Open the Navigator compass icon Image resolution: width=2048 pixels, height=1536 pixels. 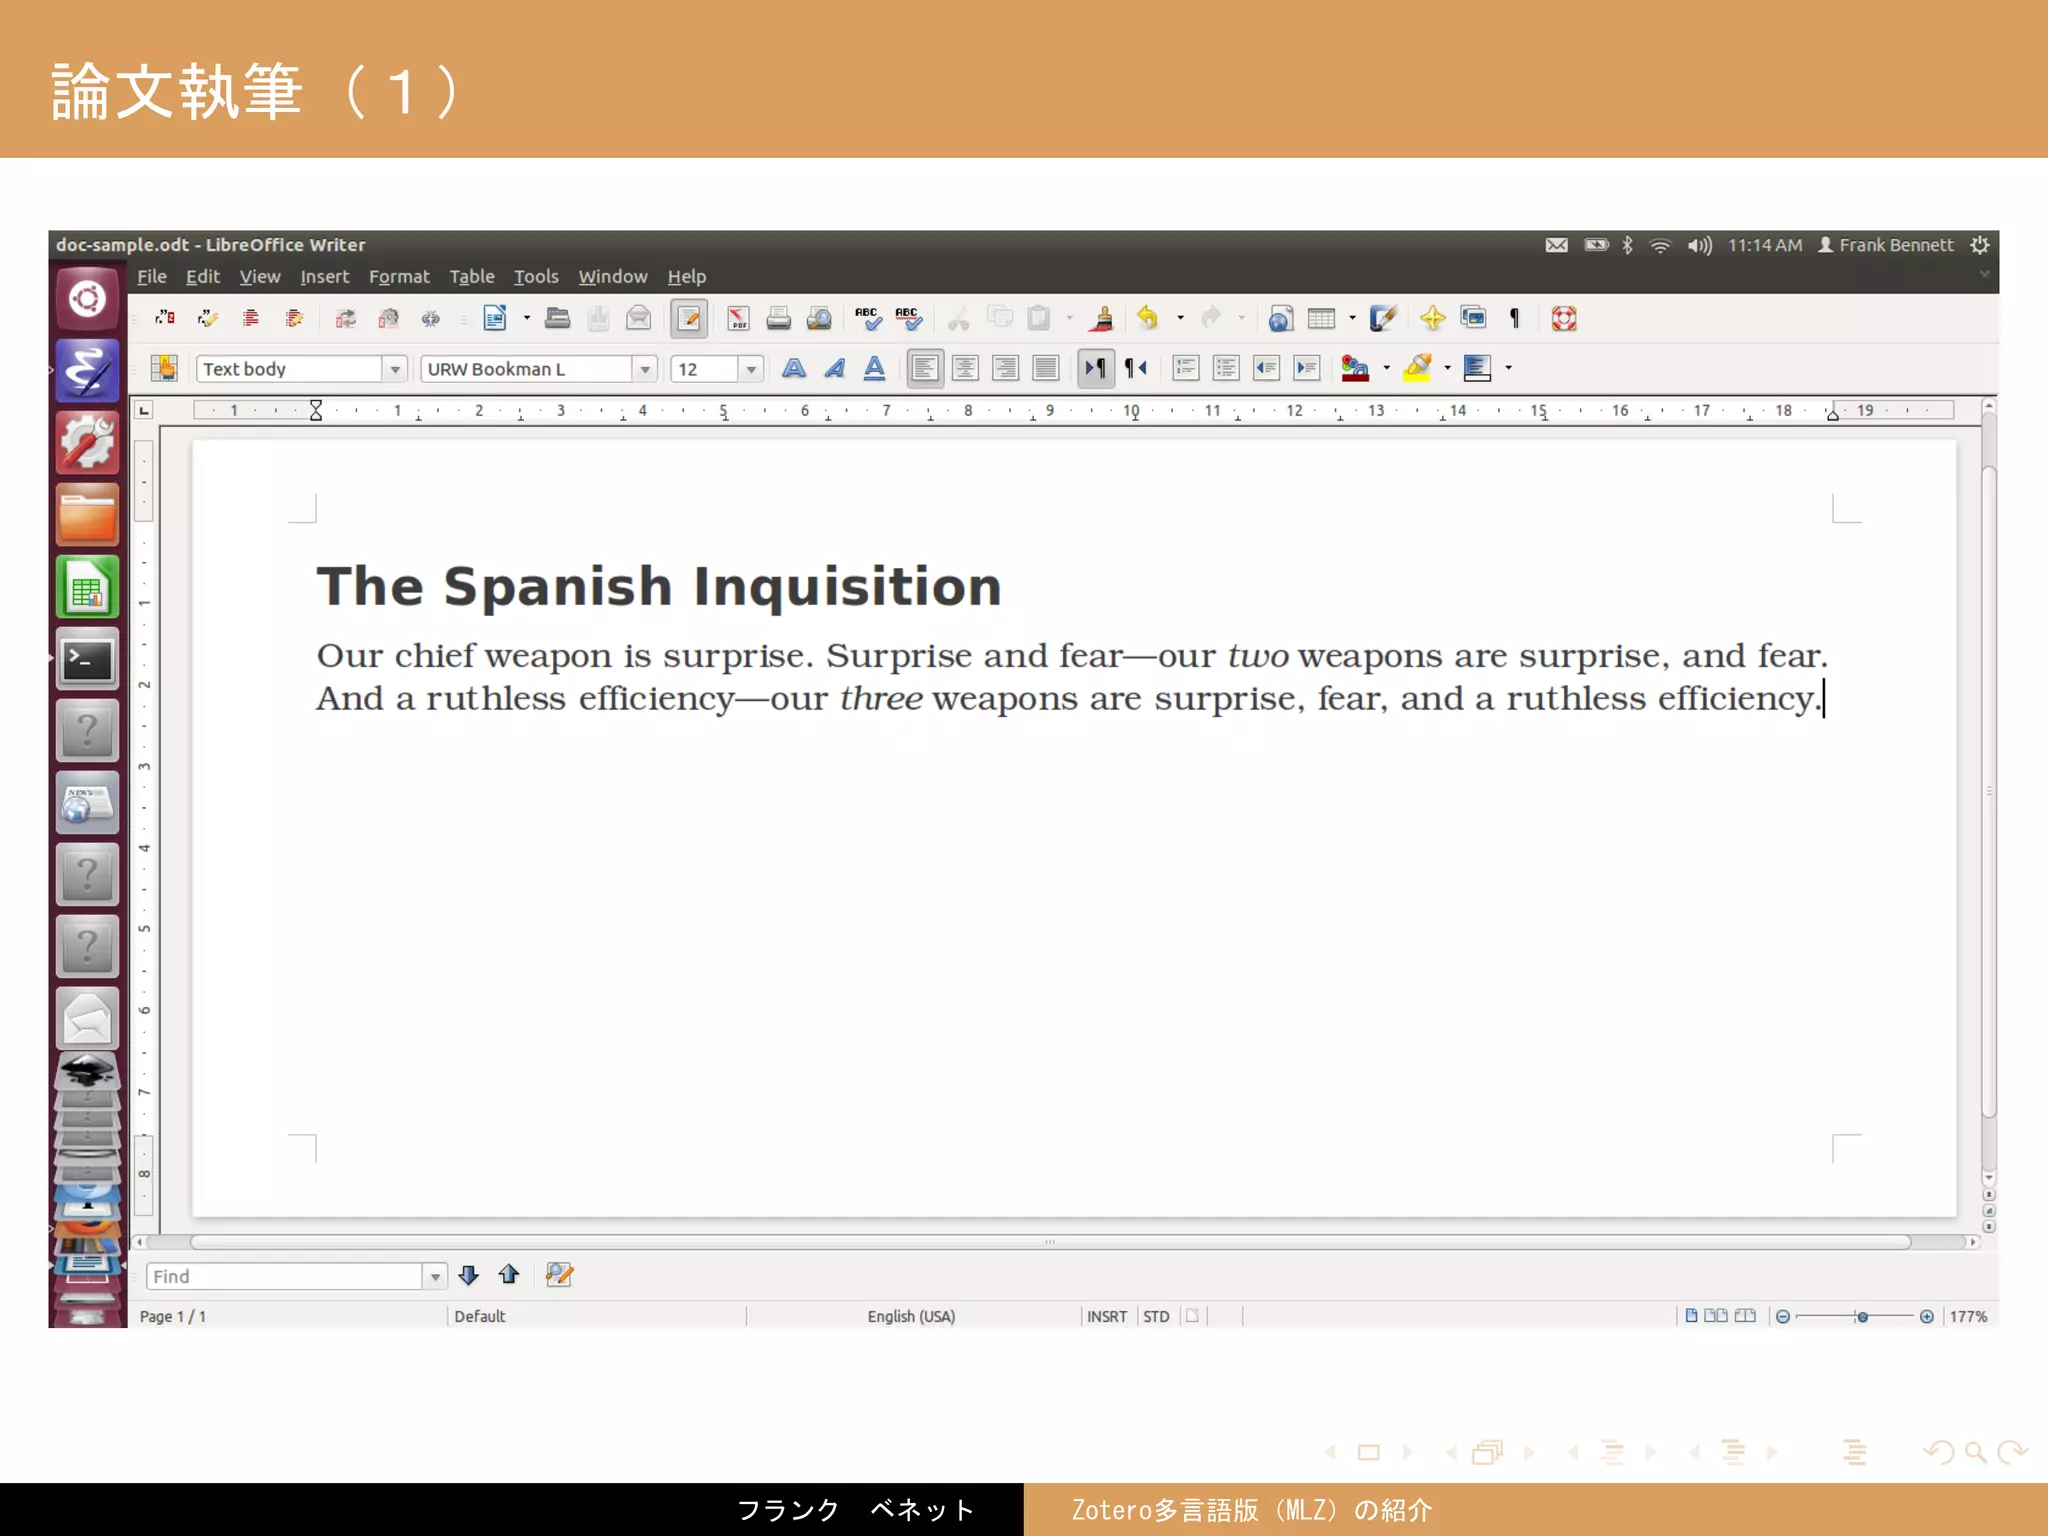click(1432, 319)
